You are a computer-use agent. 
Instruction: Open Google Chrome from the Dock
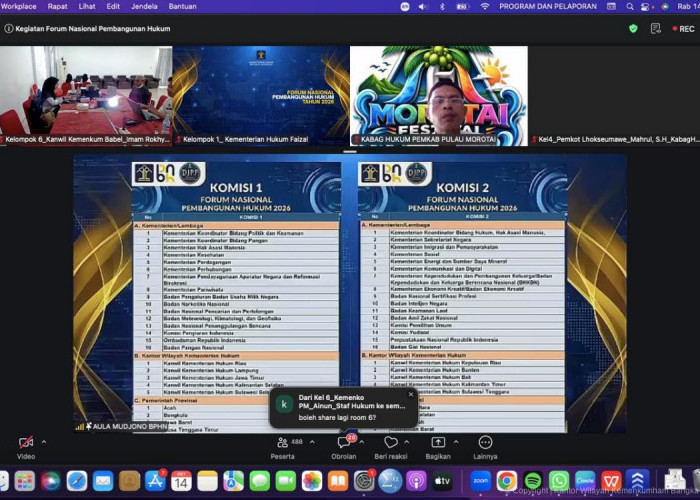(507, 481)
